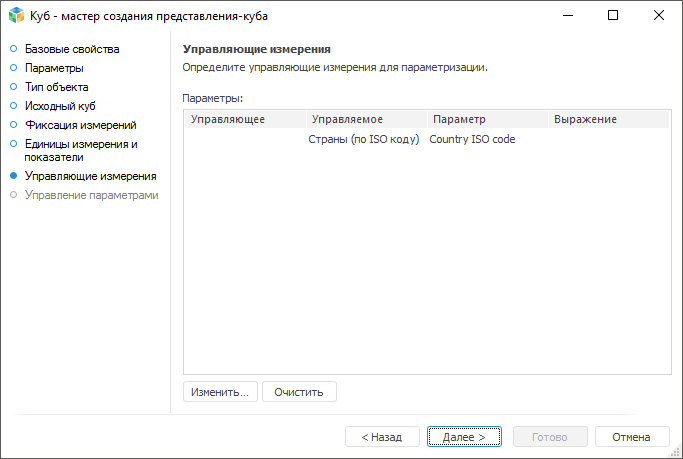Open the Параметры wizard step
This screenshot has height=459, width=683.
[54, 68]
